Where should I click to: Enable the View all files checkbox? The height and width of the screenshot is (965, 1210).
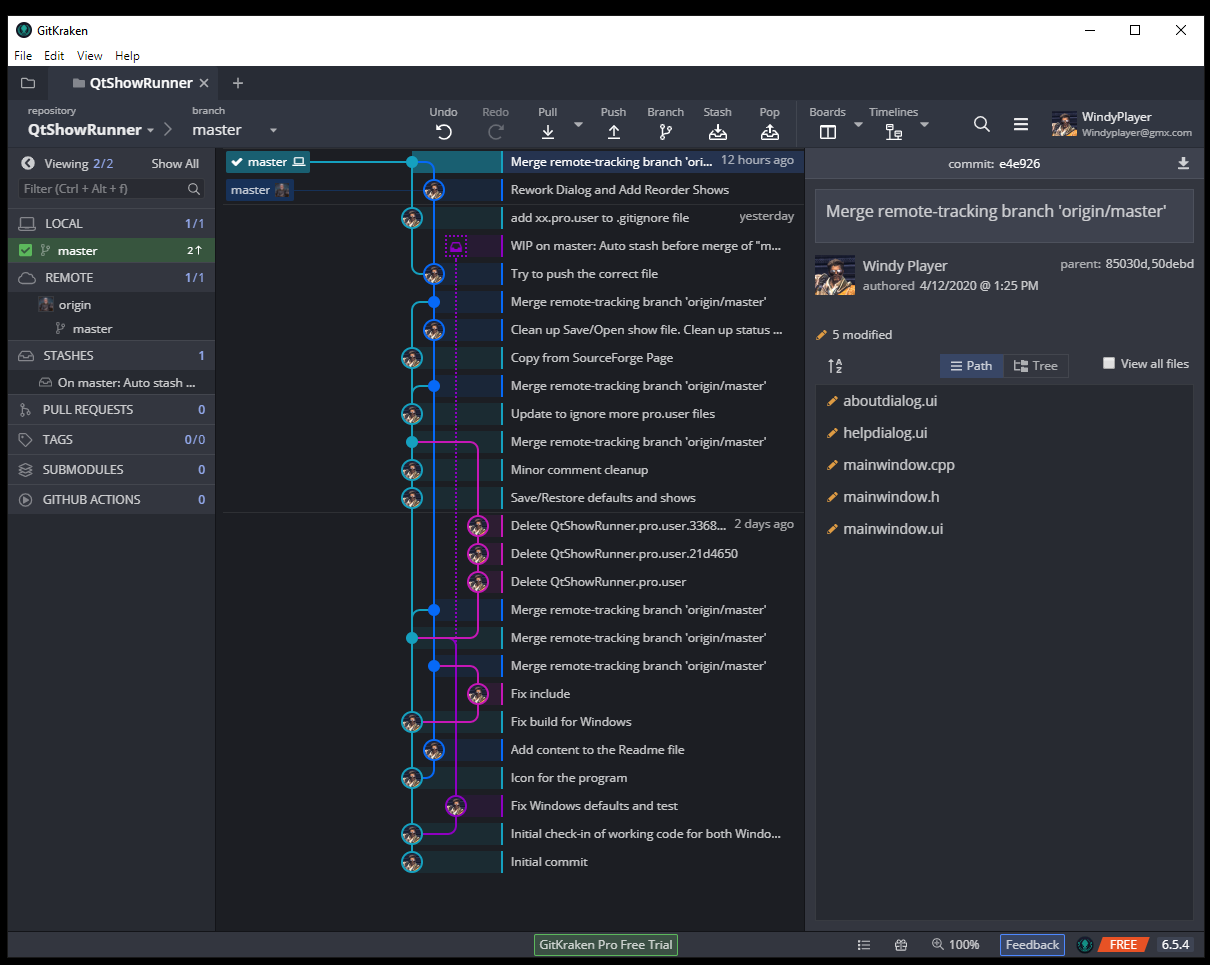pyautogui.click(x=1109, y=364)
